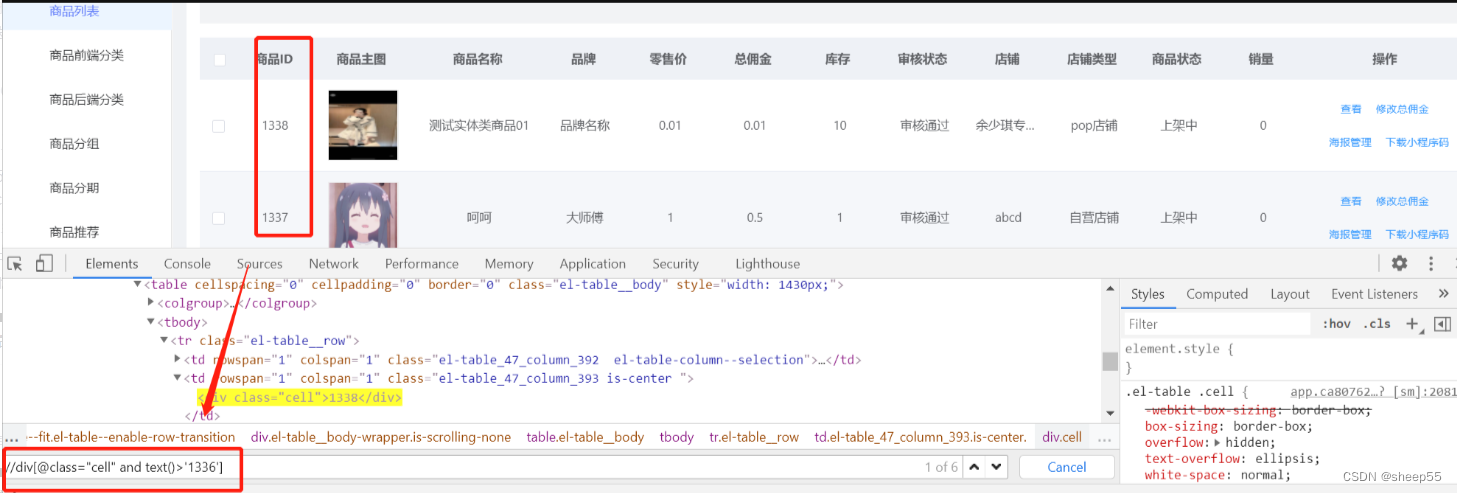
Task: Open the Application tab
Action: (x=592, y=264)
